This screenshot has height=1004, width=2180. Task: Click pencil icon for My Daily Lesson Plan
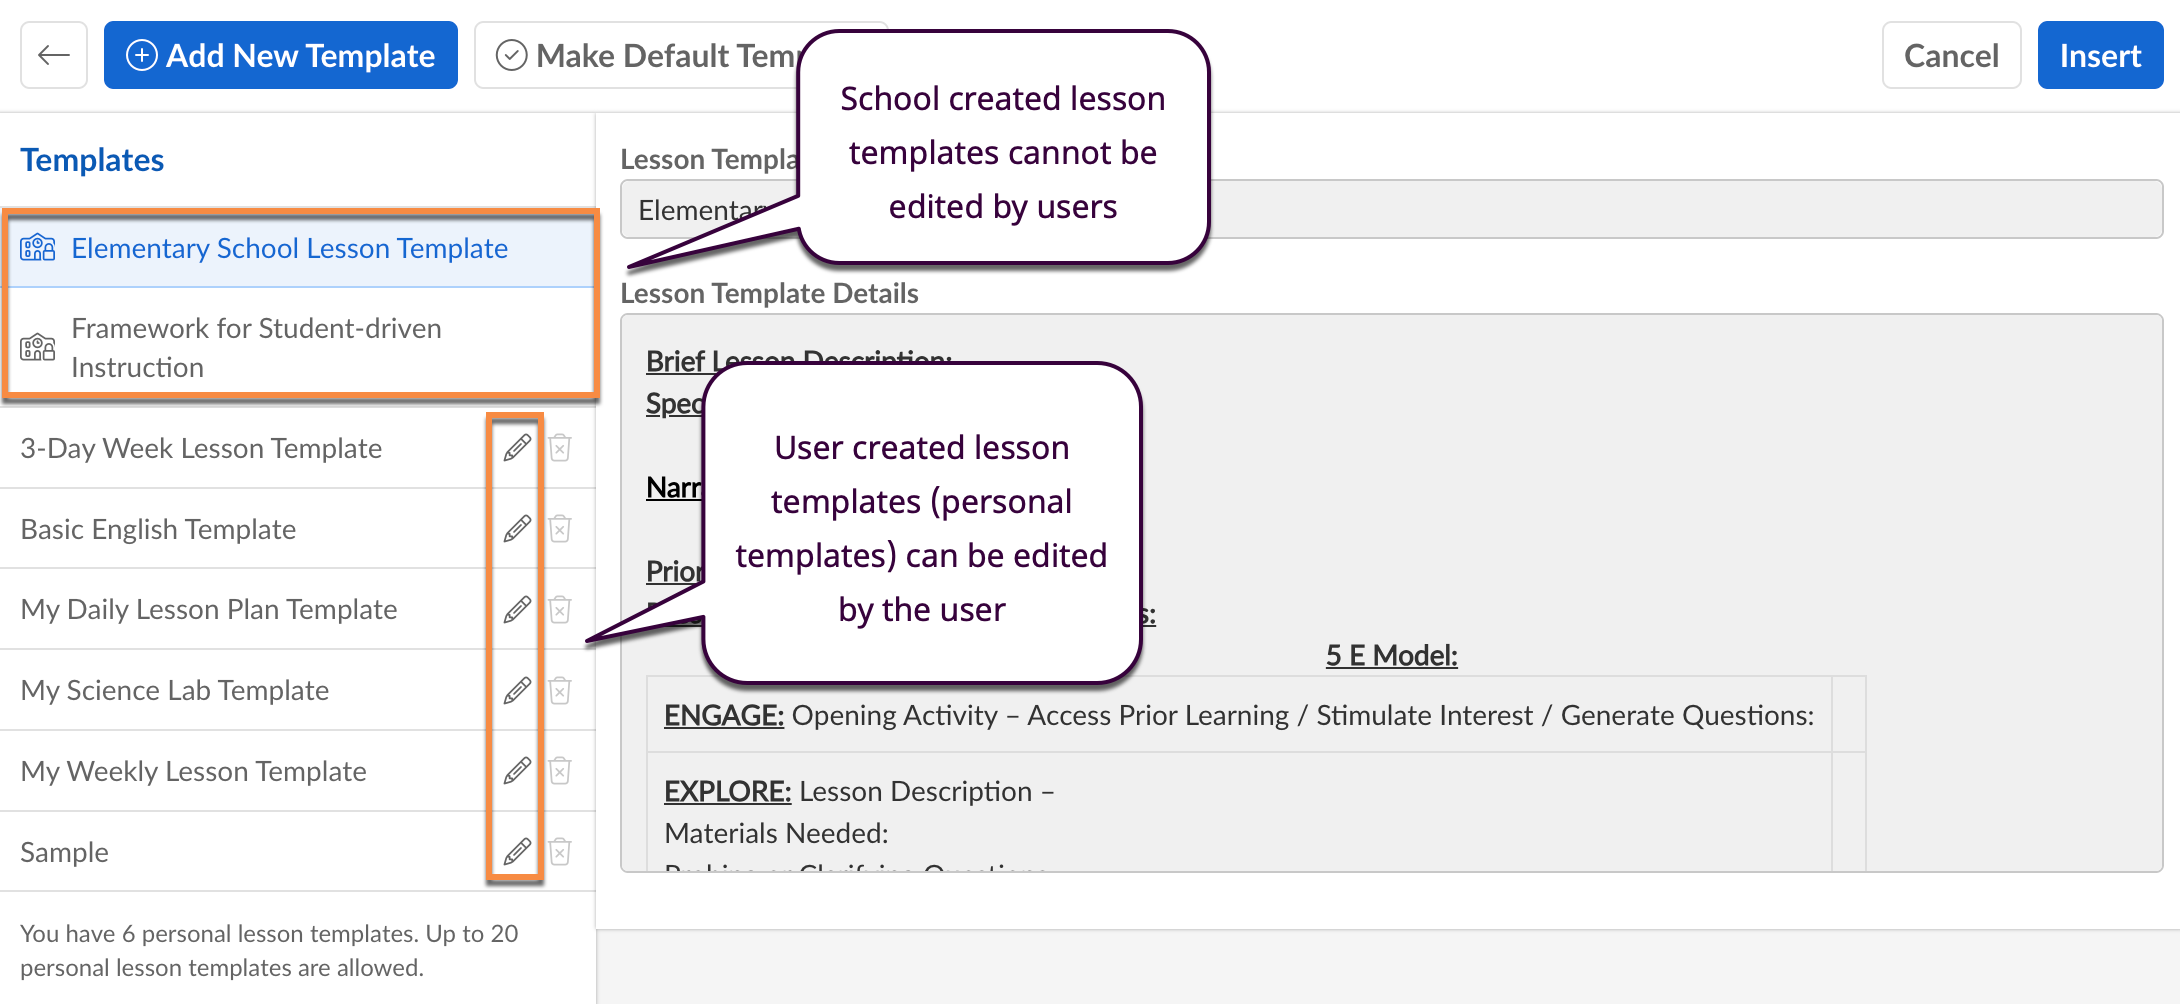[516, 609]
